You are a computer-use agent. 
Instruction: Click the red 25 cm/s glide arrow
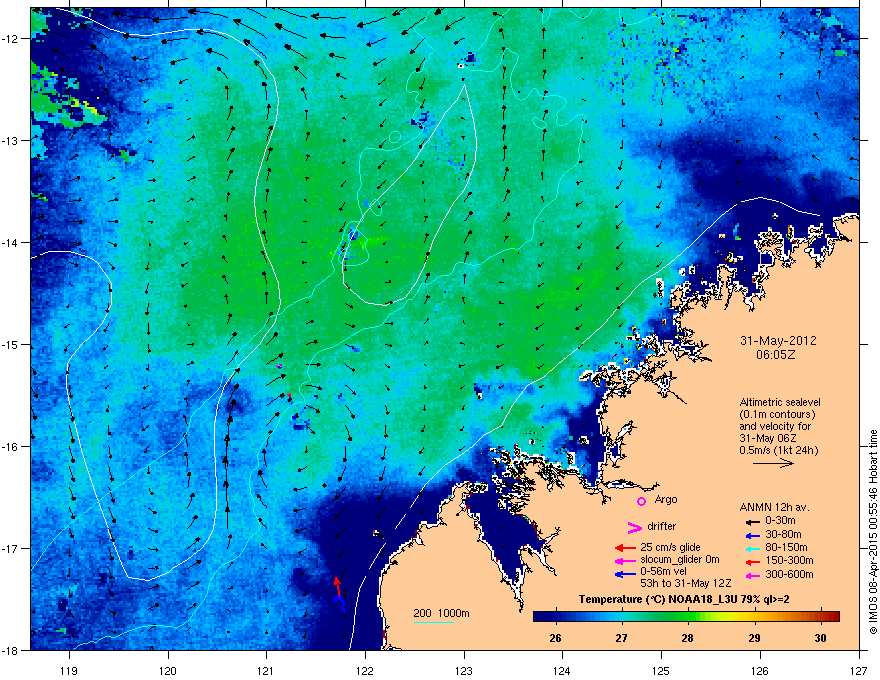click(625, 548)
